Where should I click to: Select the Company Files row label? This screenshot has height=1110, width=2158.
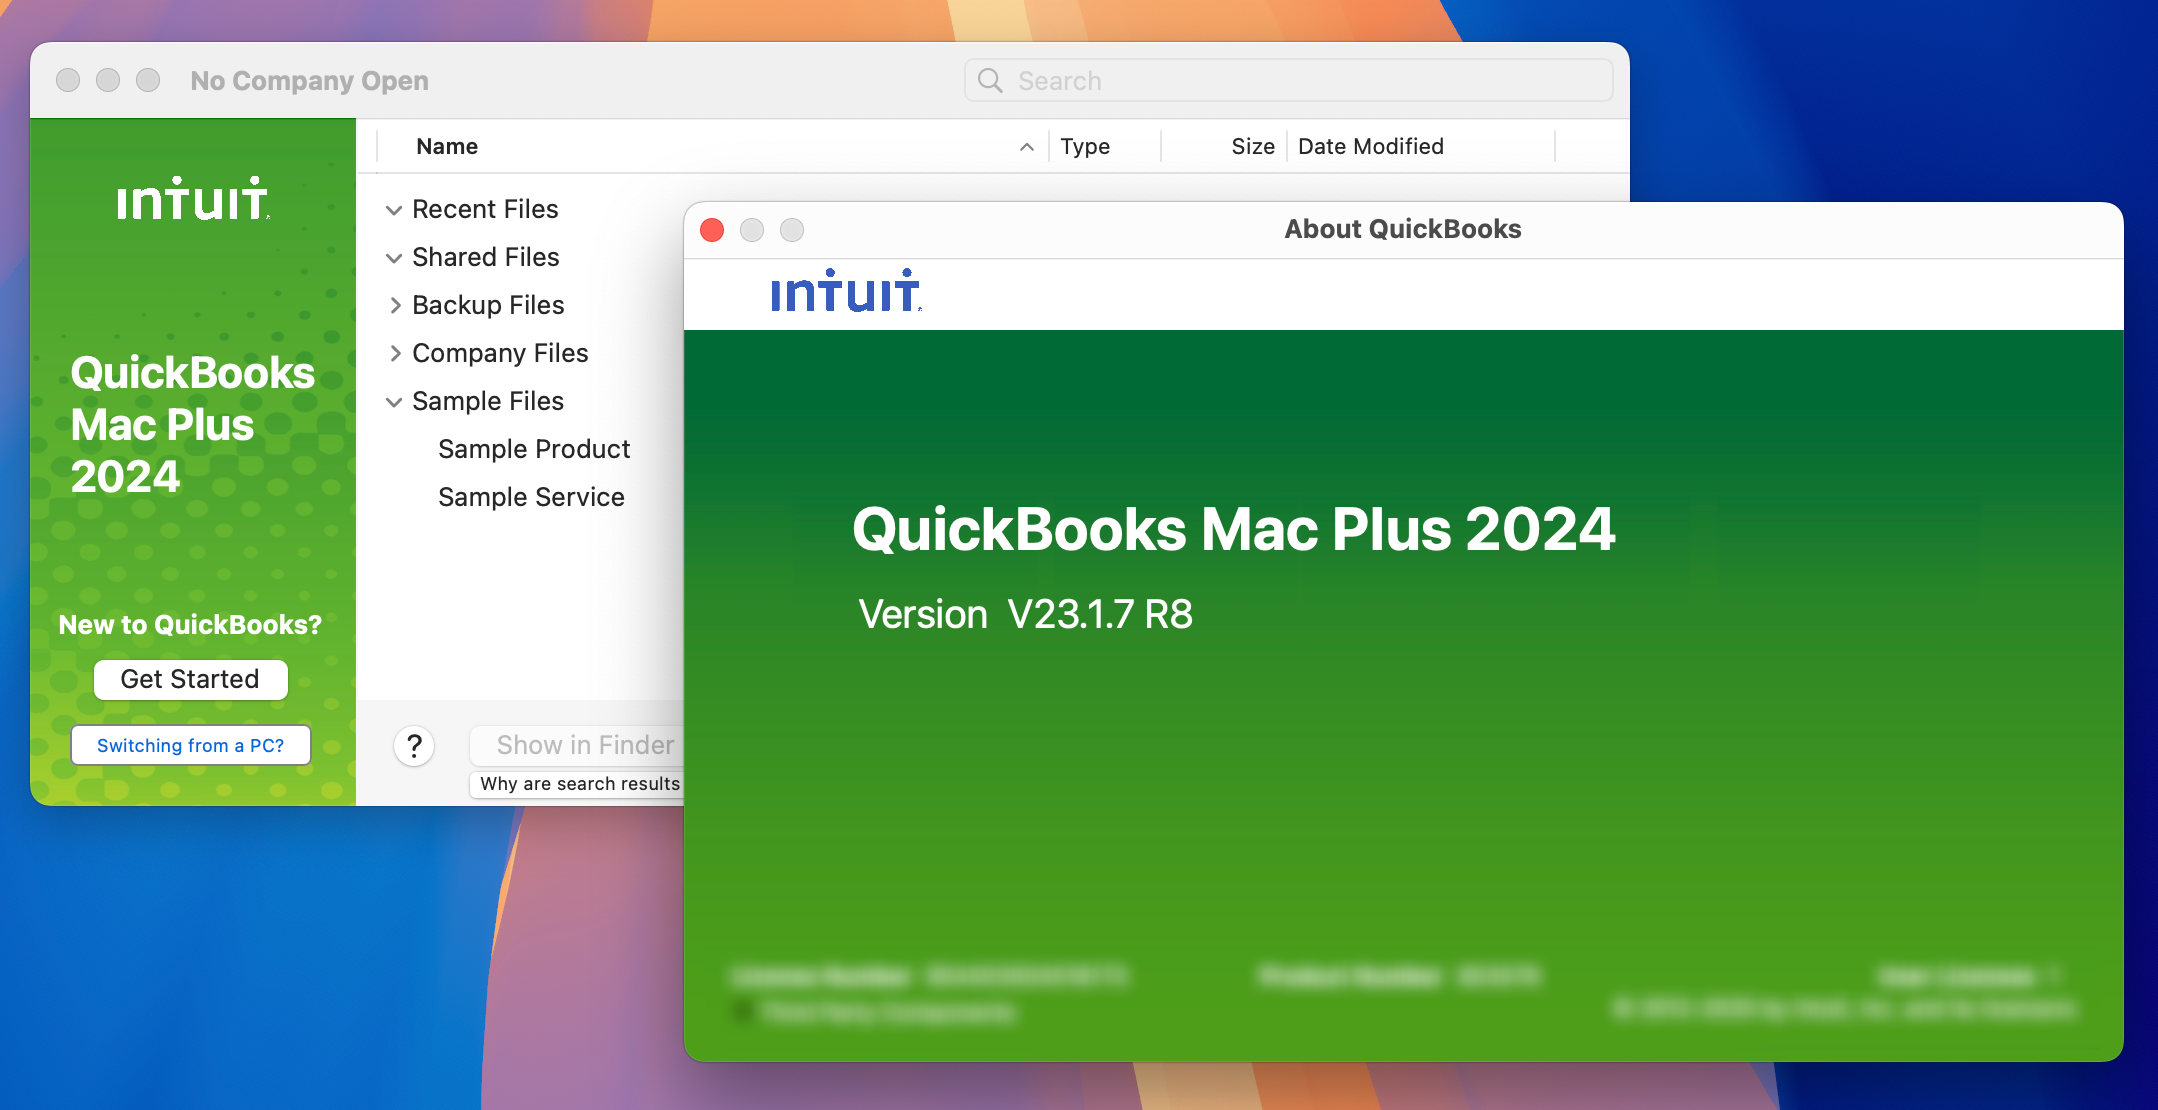pyautogui.click(x=500, y=353)
